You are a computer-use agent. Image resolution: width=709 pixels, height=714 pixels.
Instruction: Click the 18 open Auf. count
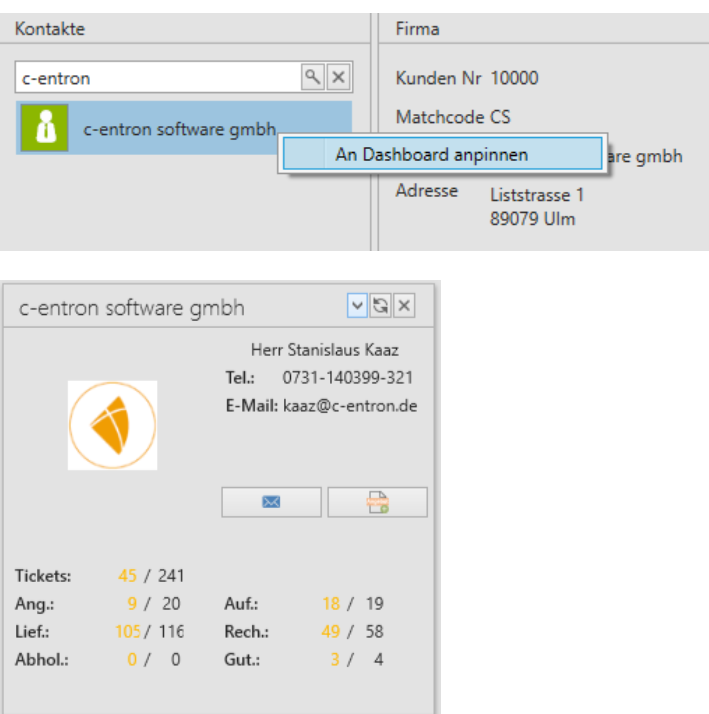(x=332, y=604)
